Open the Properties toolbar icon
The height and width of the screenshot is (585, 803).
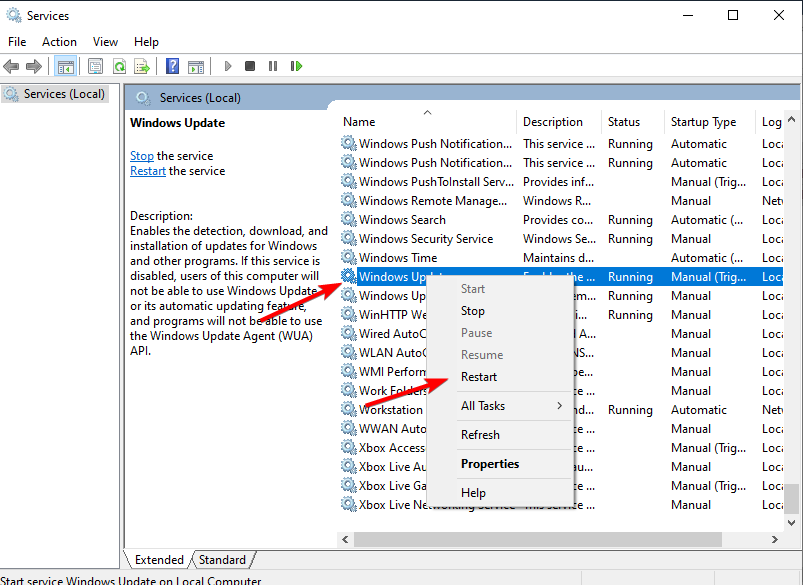pyautogui.click(x=95, y=66)
